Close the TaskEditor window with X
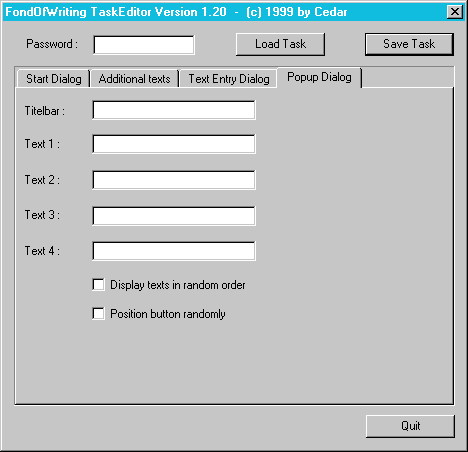The image size is (468, 452). click(455, 12)
